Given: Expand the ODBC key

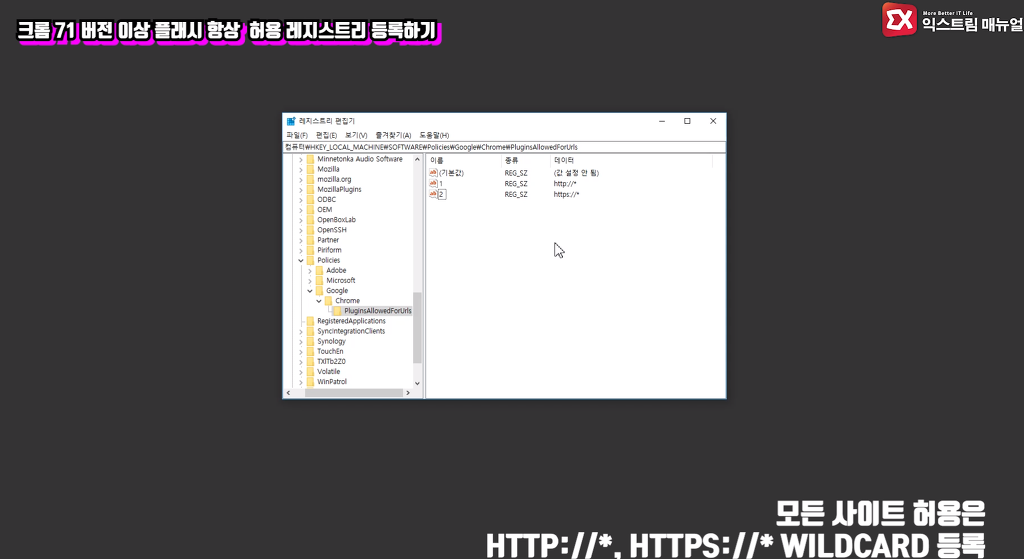Looking at the screenshot, I should pos(301,199).
